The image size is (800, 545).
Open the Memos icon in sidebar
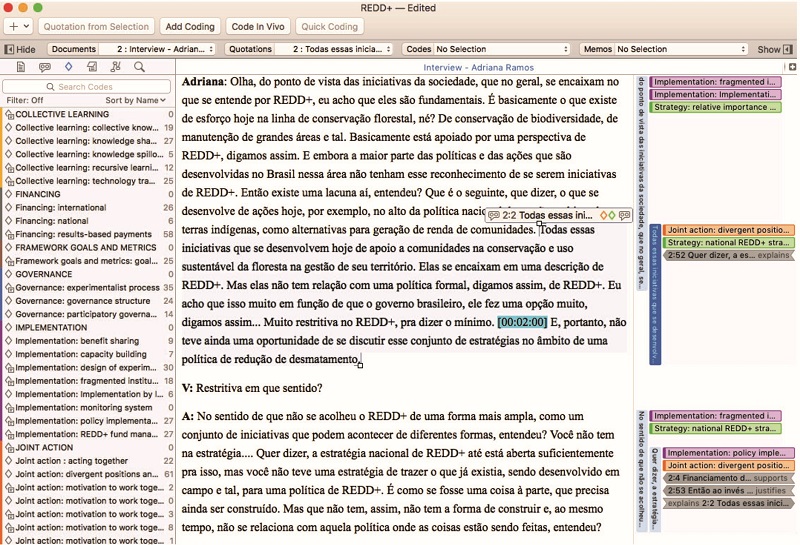coord(92,67)
